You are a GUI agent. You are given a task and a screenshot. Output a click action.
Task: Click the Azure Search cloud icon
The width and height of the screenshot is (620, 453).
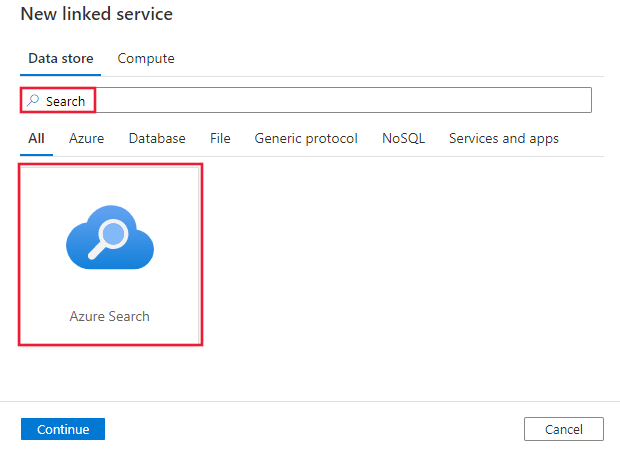(110, 242)
